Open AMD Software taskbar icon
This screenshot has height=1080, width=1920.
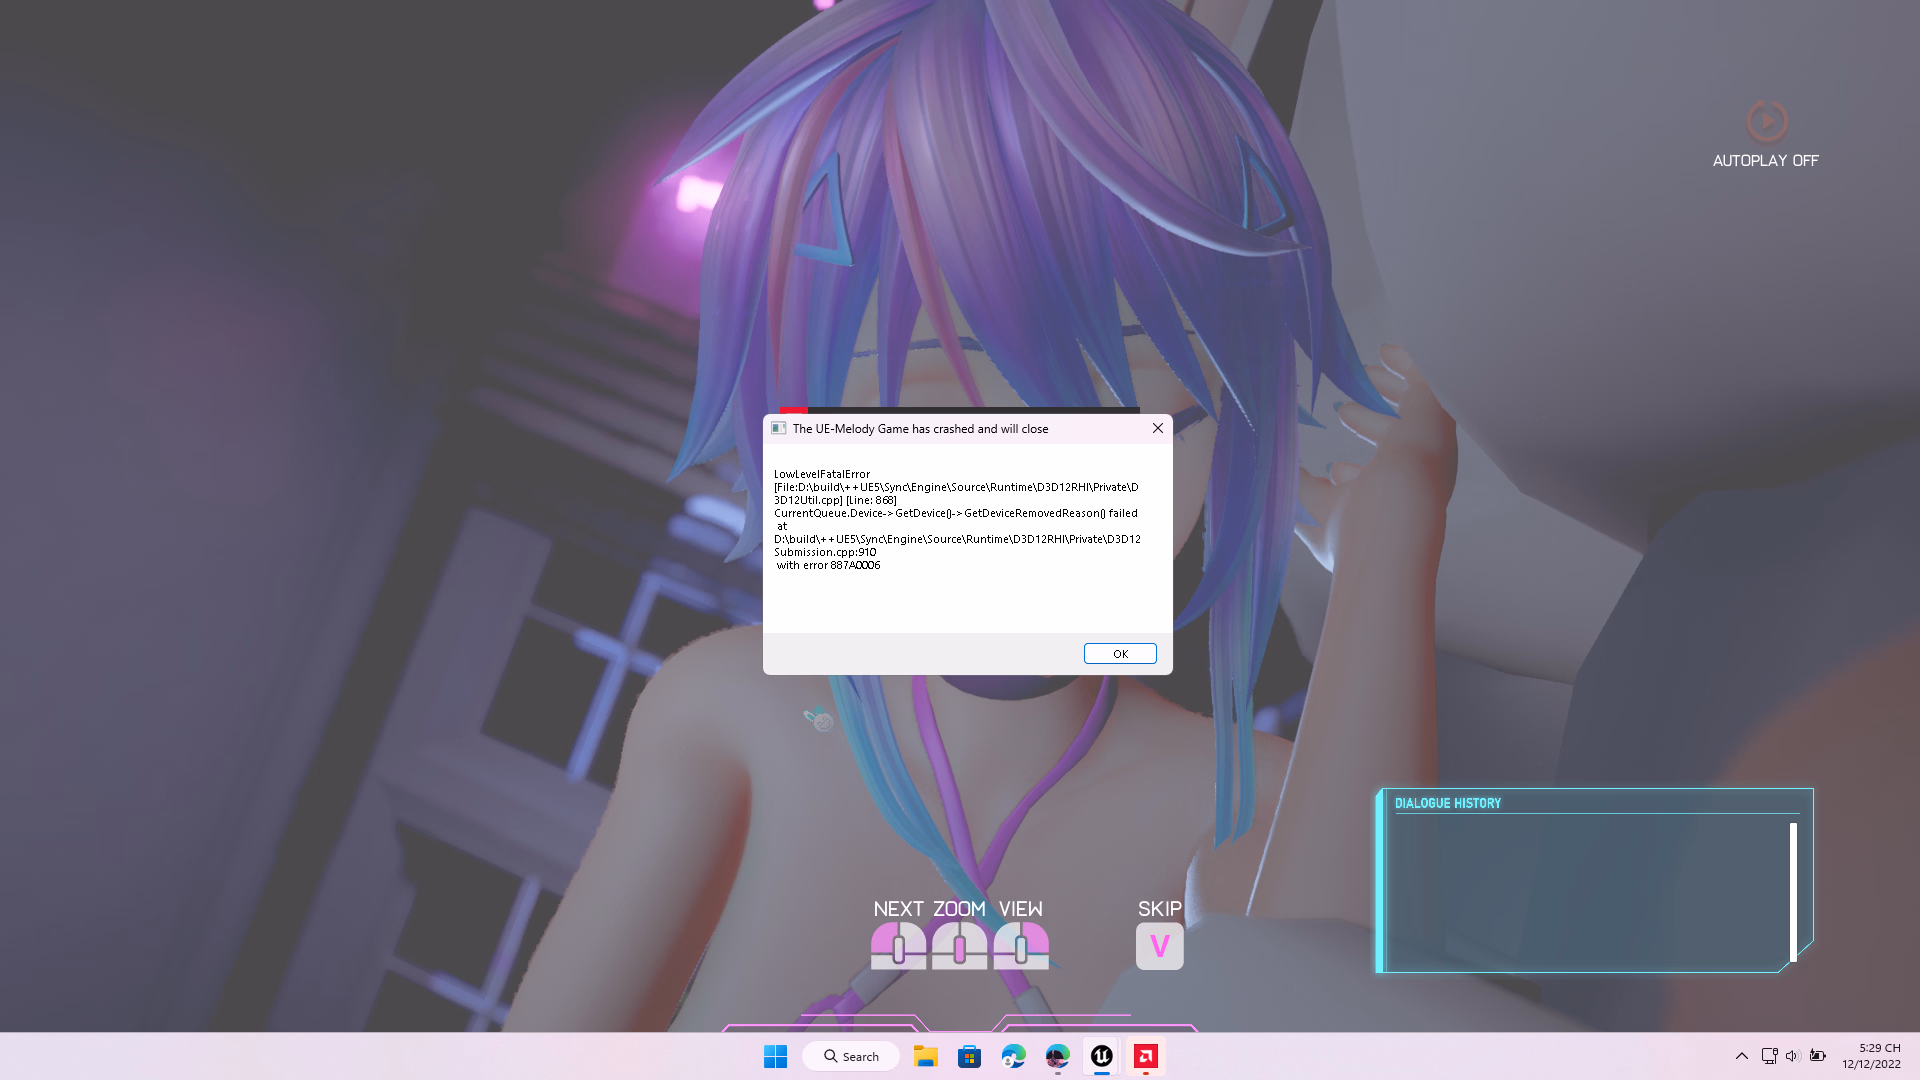pos(1145,1056)
